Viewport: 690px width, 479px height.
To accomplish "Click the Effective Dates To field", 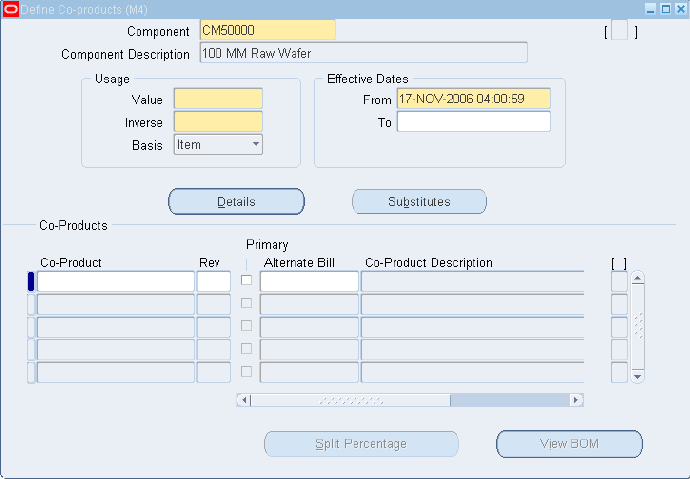I will pyautogui.click(x=473, y=121).
